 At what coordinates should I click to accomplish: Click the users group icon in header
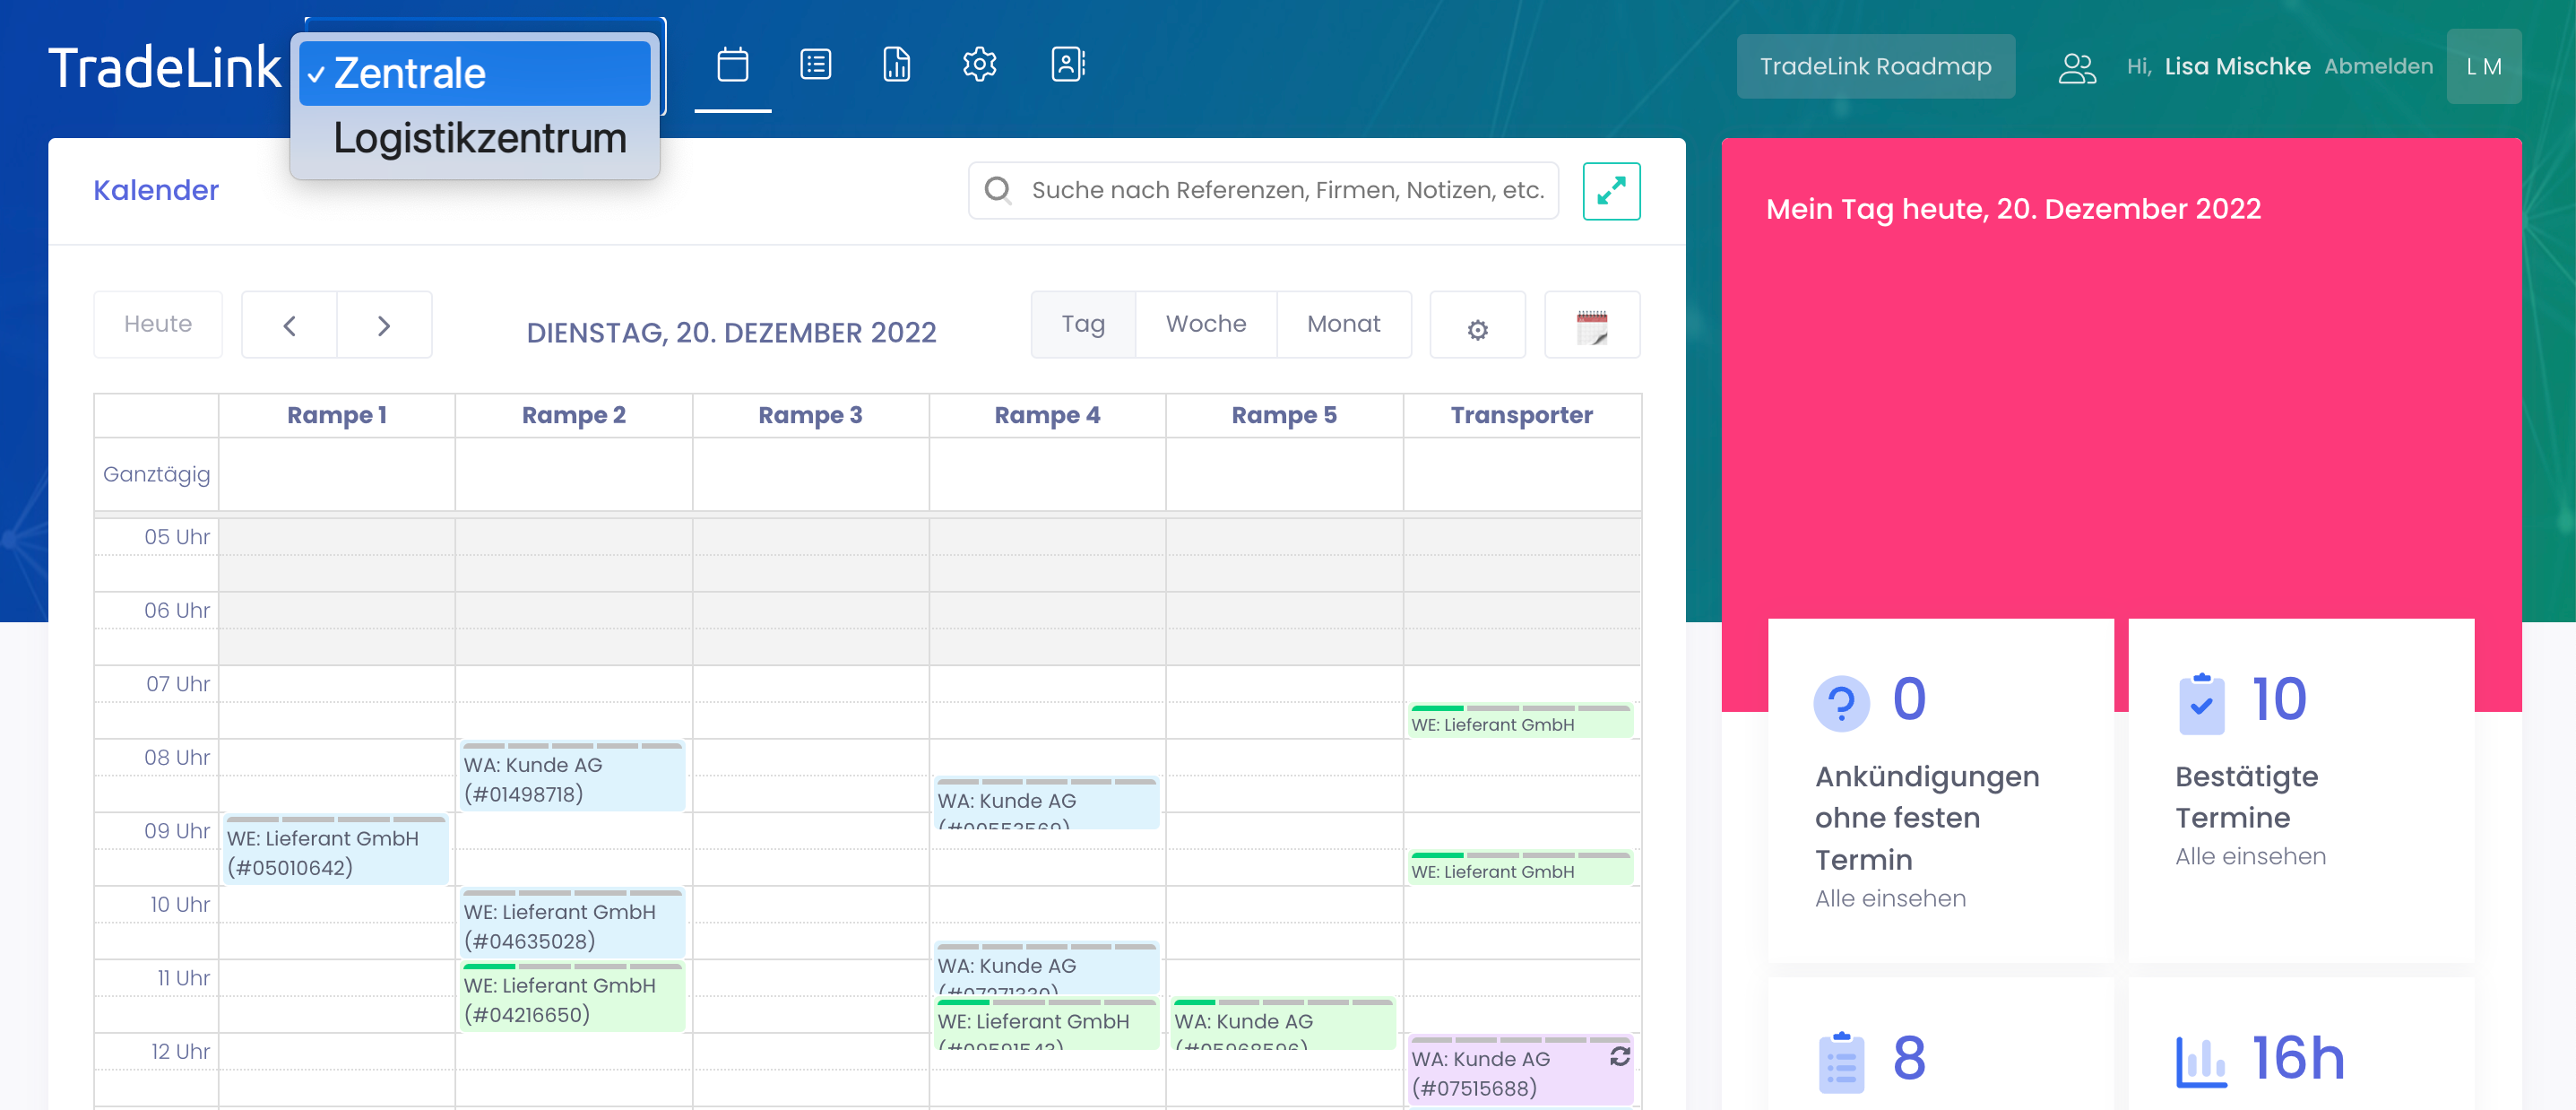tap(2076, 67)
